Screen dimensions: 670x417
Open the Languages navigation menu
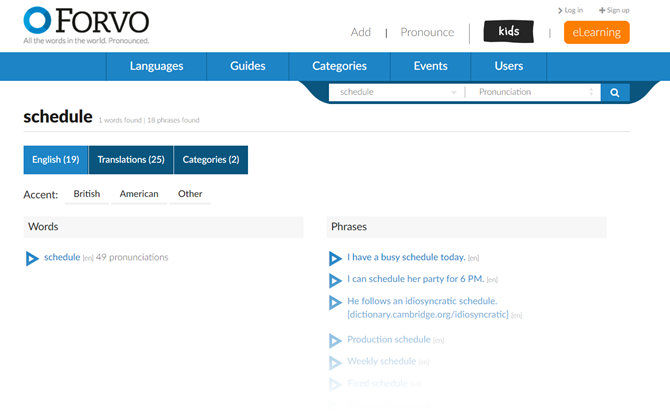(x=156, y=66)
